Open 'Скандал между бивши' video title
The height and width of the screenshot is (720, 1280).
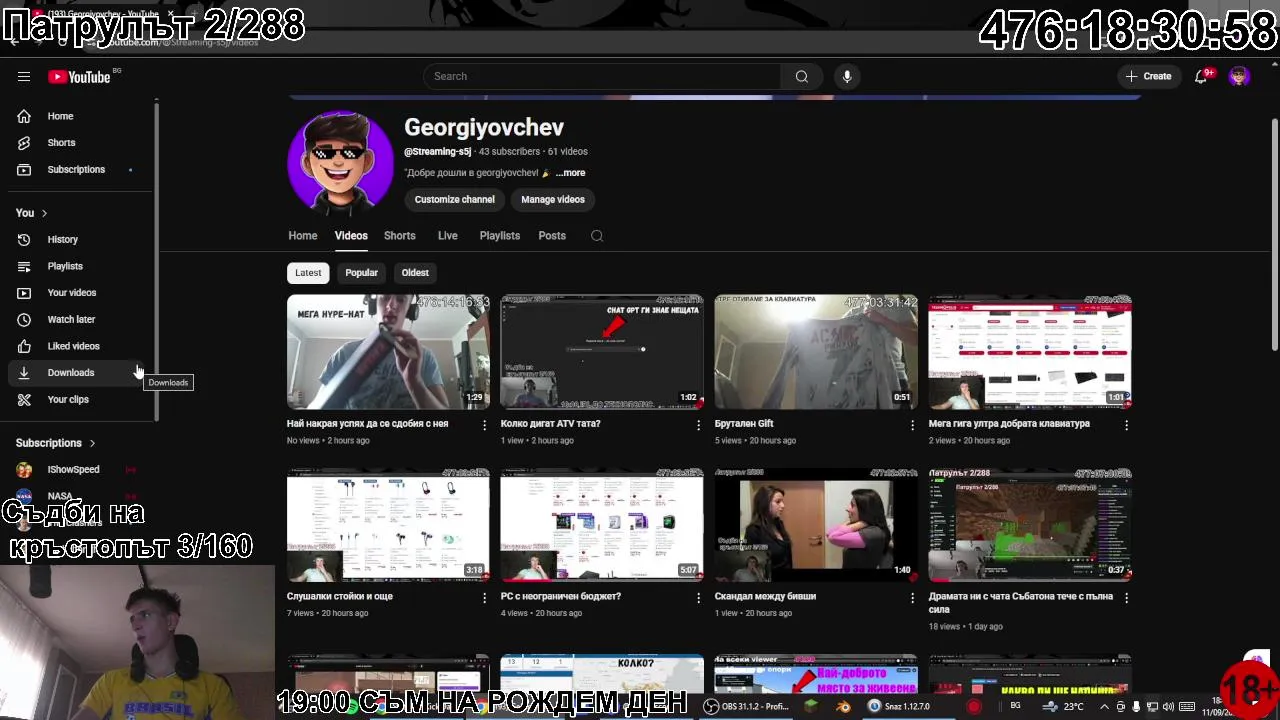(766, 596)
